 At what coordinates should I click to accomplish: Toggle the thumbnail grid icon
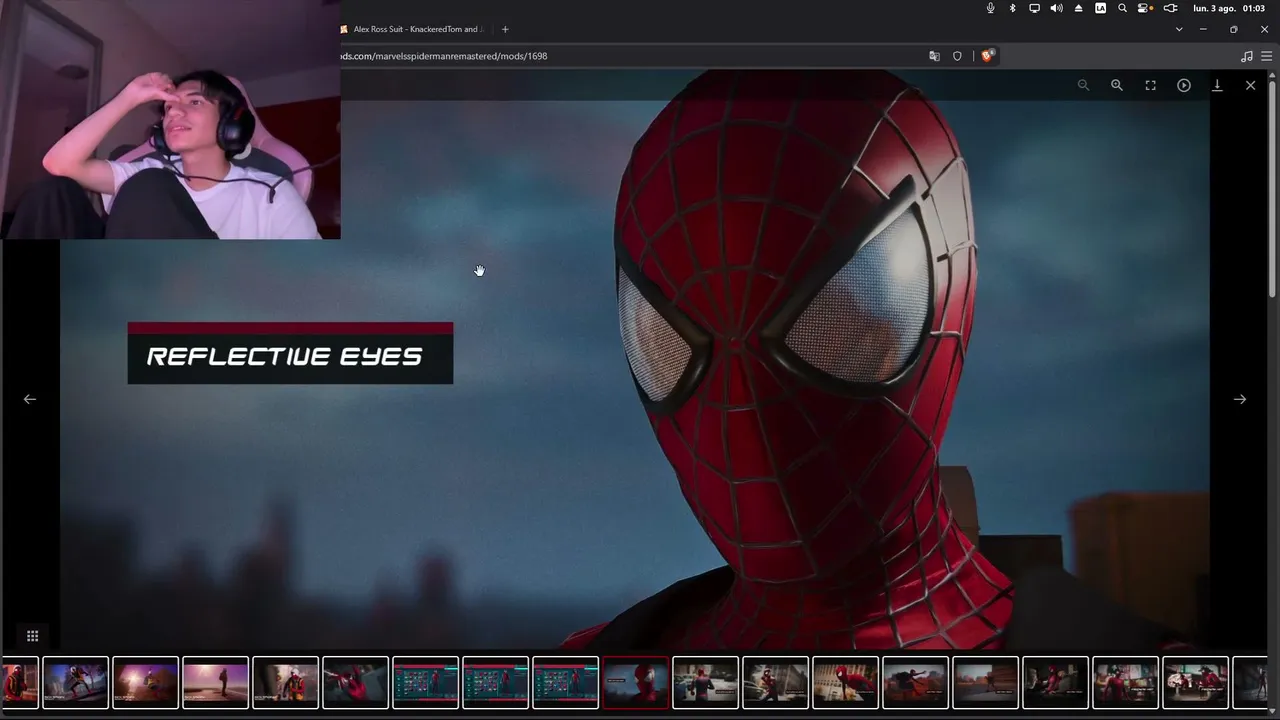coord(32,636)
